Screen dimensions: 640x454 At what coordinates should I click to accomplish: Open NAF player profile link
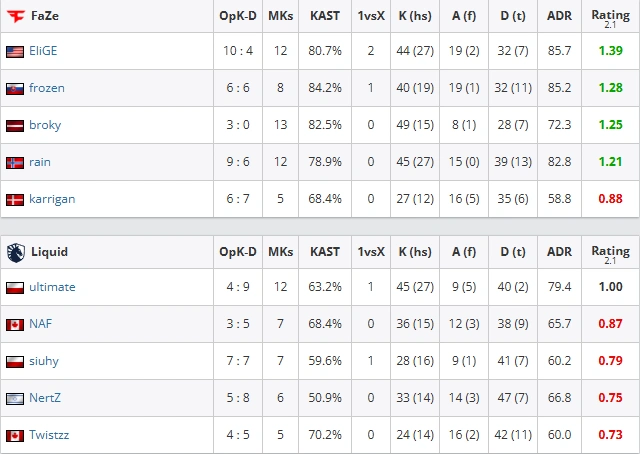pos(40,324)
